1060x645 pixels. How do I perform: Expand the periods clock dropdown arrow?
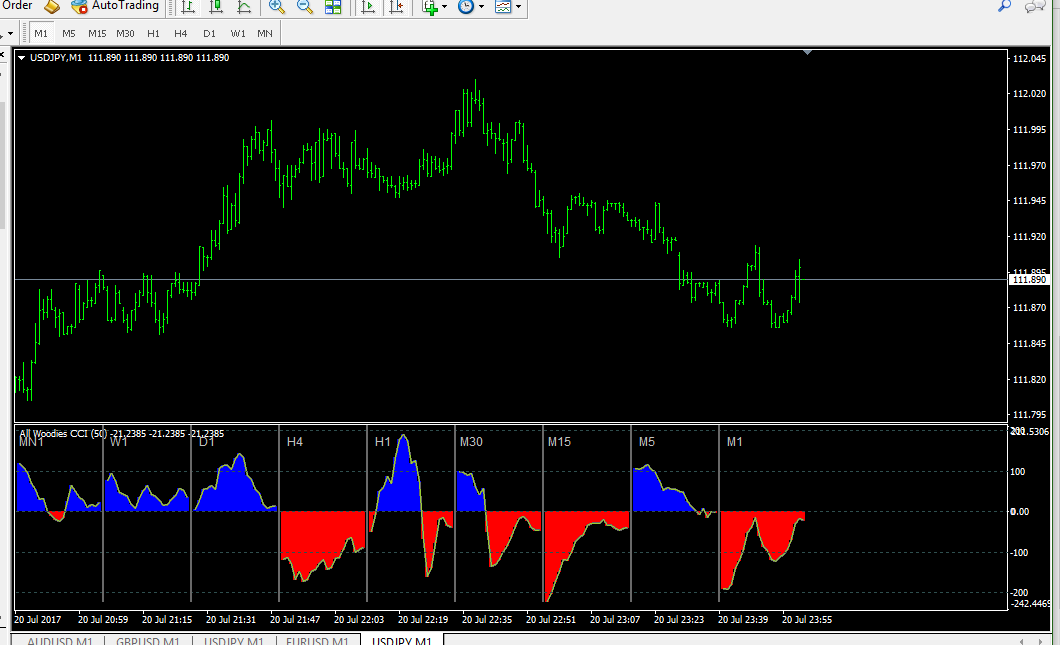tap(481, 7)
